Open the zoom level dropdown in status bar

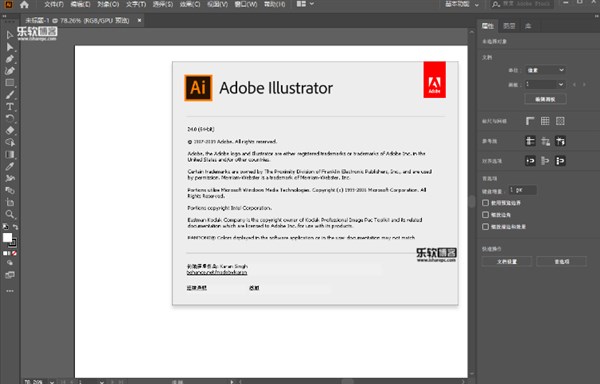52,381
